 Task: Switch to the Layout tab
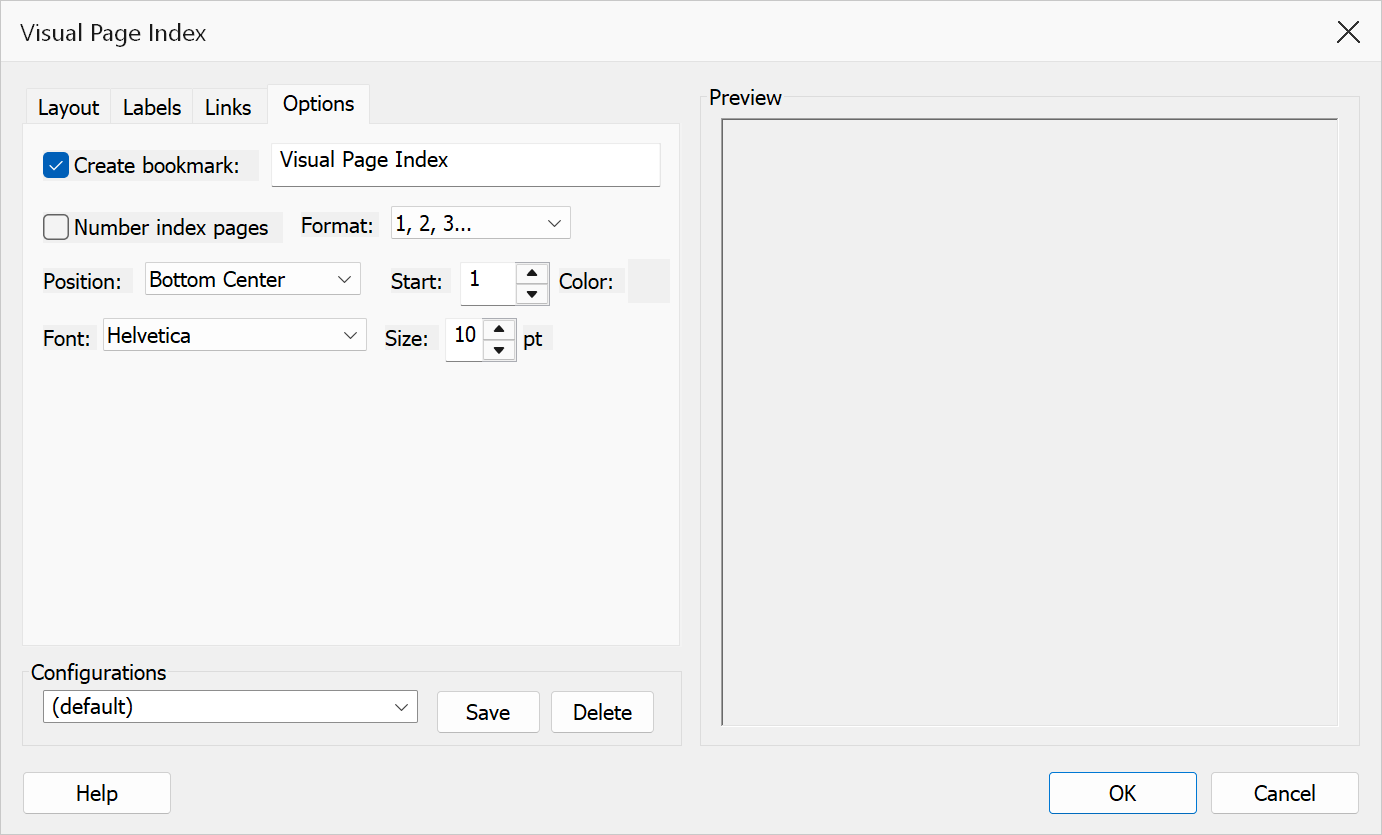(69, 107)
